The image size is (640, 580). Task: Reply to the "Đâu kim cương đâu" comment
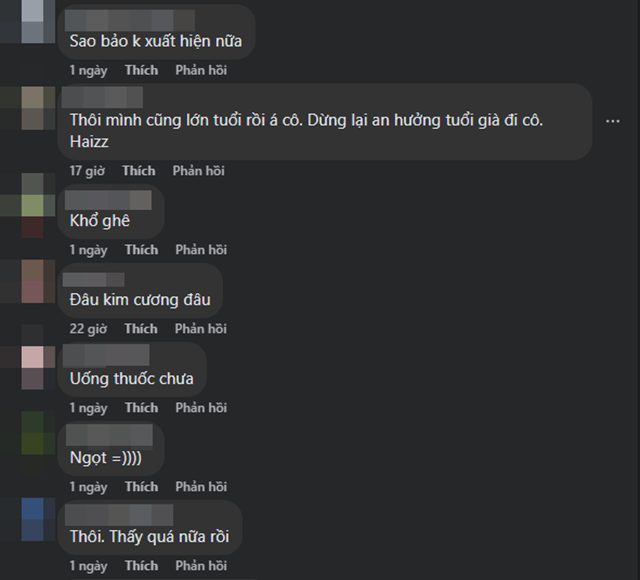coord(201,329)
